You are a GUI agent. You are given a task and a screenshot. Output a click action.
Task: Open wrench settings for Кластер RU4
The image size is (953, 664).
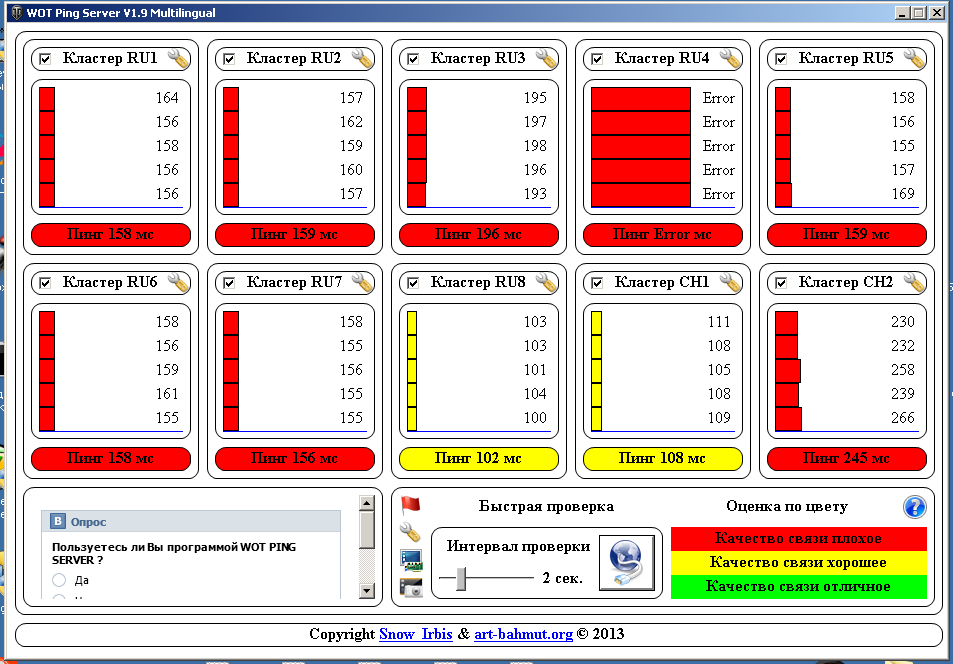(731, 58)
